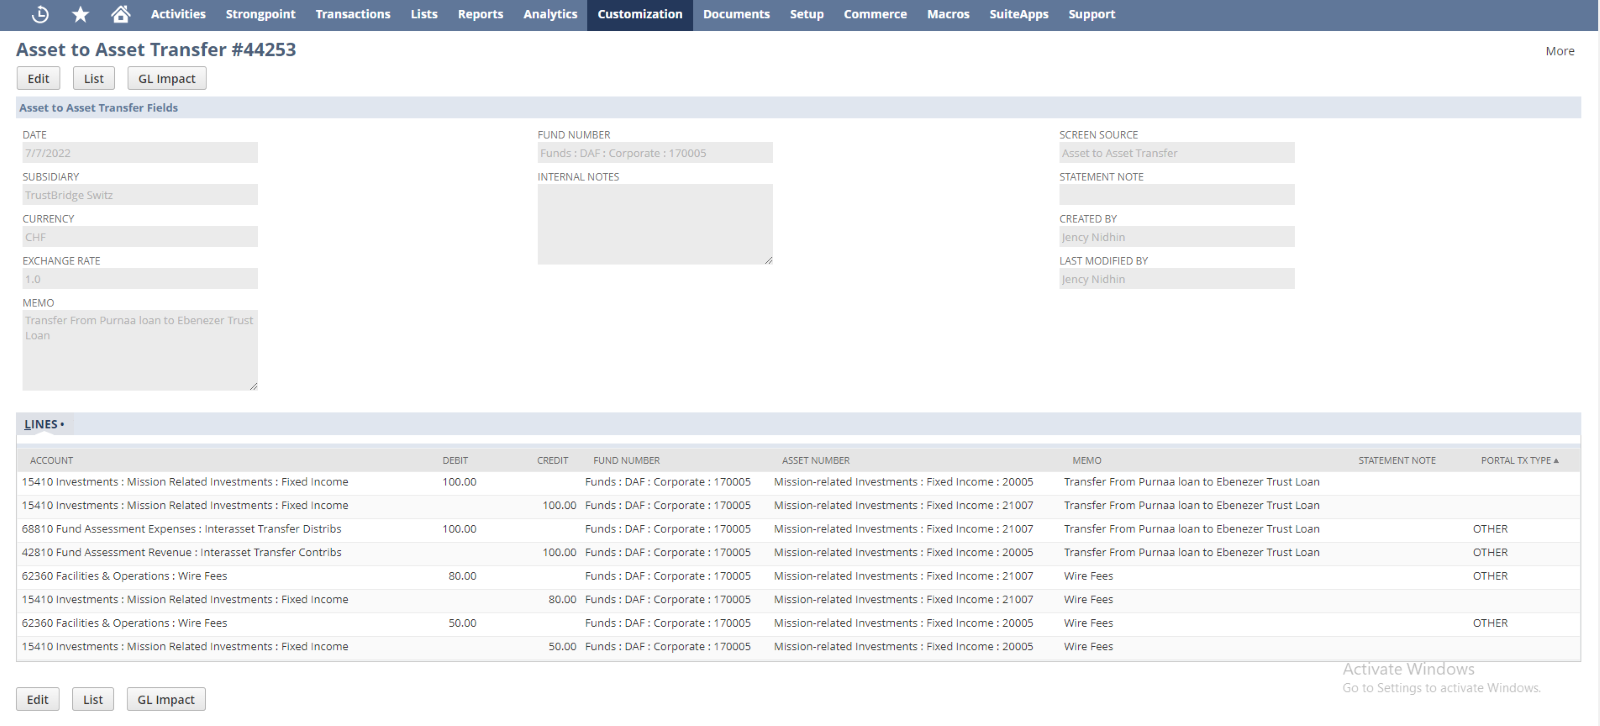Screen dimensions: 1600x726
Task: Sort by the Account column header
Action: pos(52,461)
